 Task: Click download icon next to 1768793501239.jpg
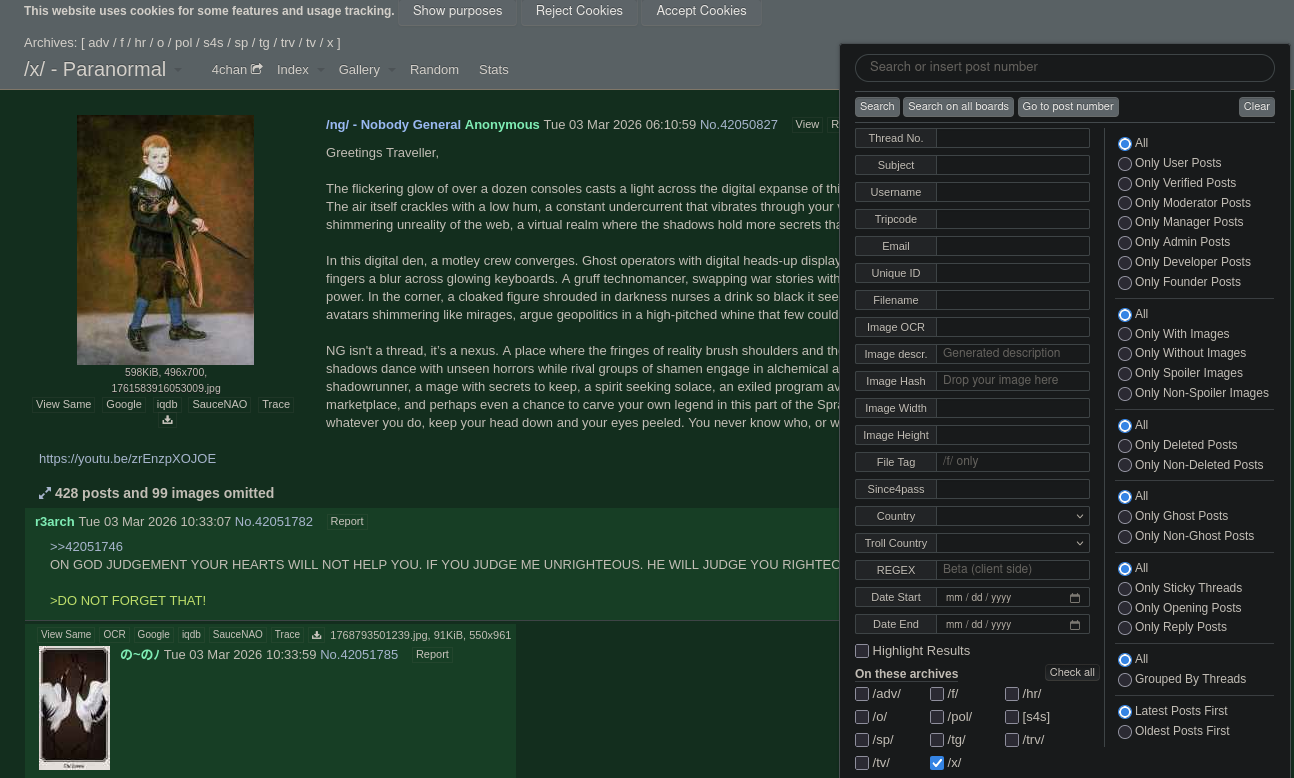(316, 635)
